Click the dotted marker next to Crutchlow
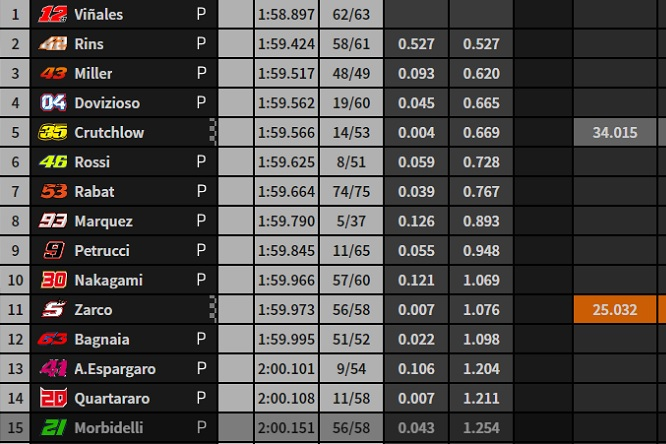The height and width of the screenshot is (444, 666). (x=213, y=132)
